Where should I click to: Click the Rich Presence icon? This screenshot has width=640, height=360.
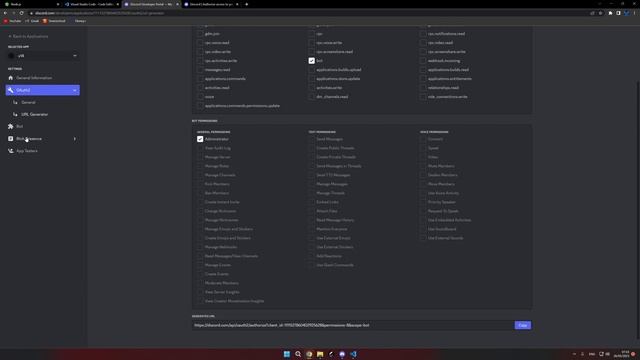click(x=11, y=139)
